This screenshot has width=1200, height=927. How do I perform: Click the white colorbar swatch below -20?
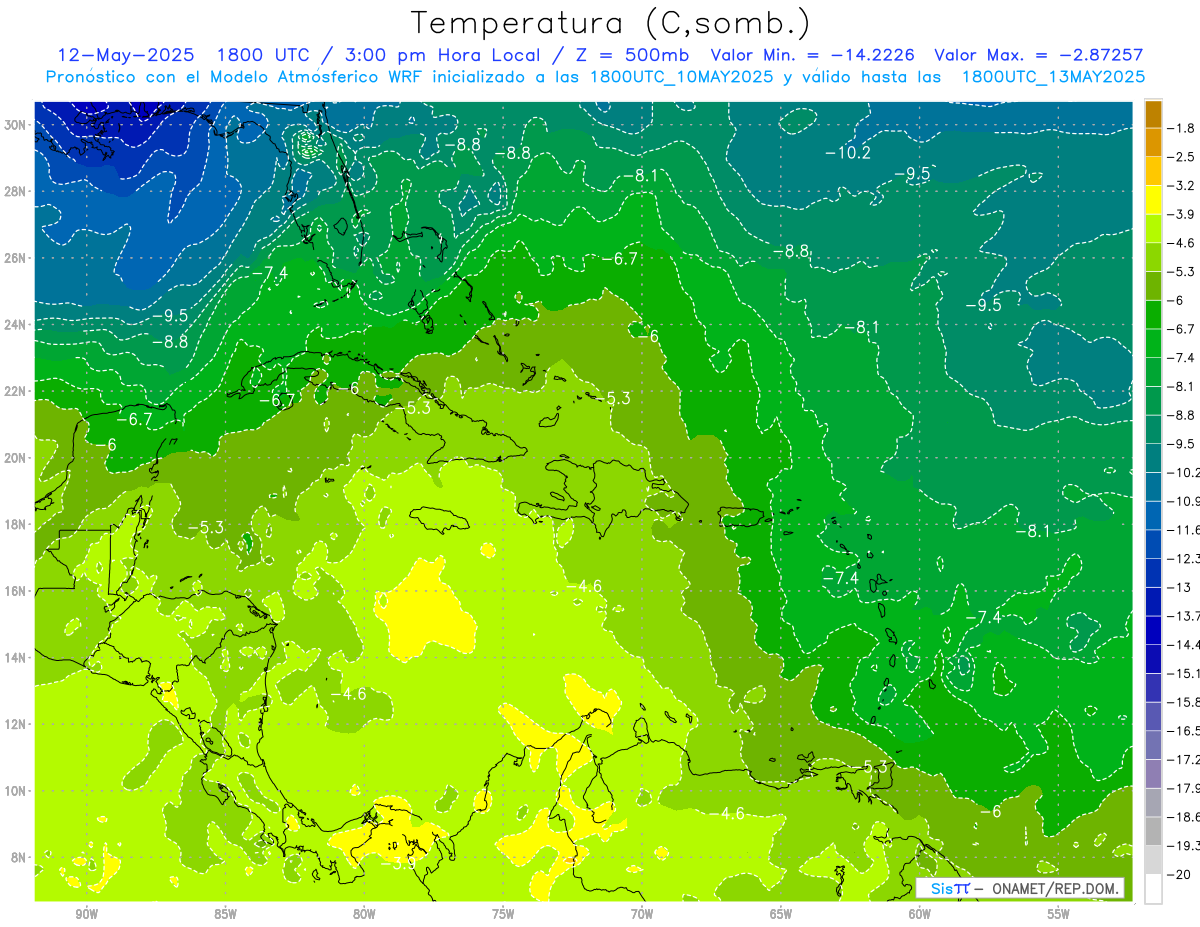(1153, 888)
